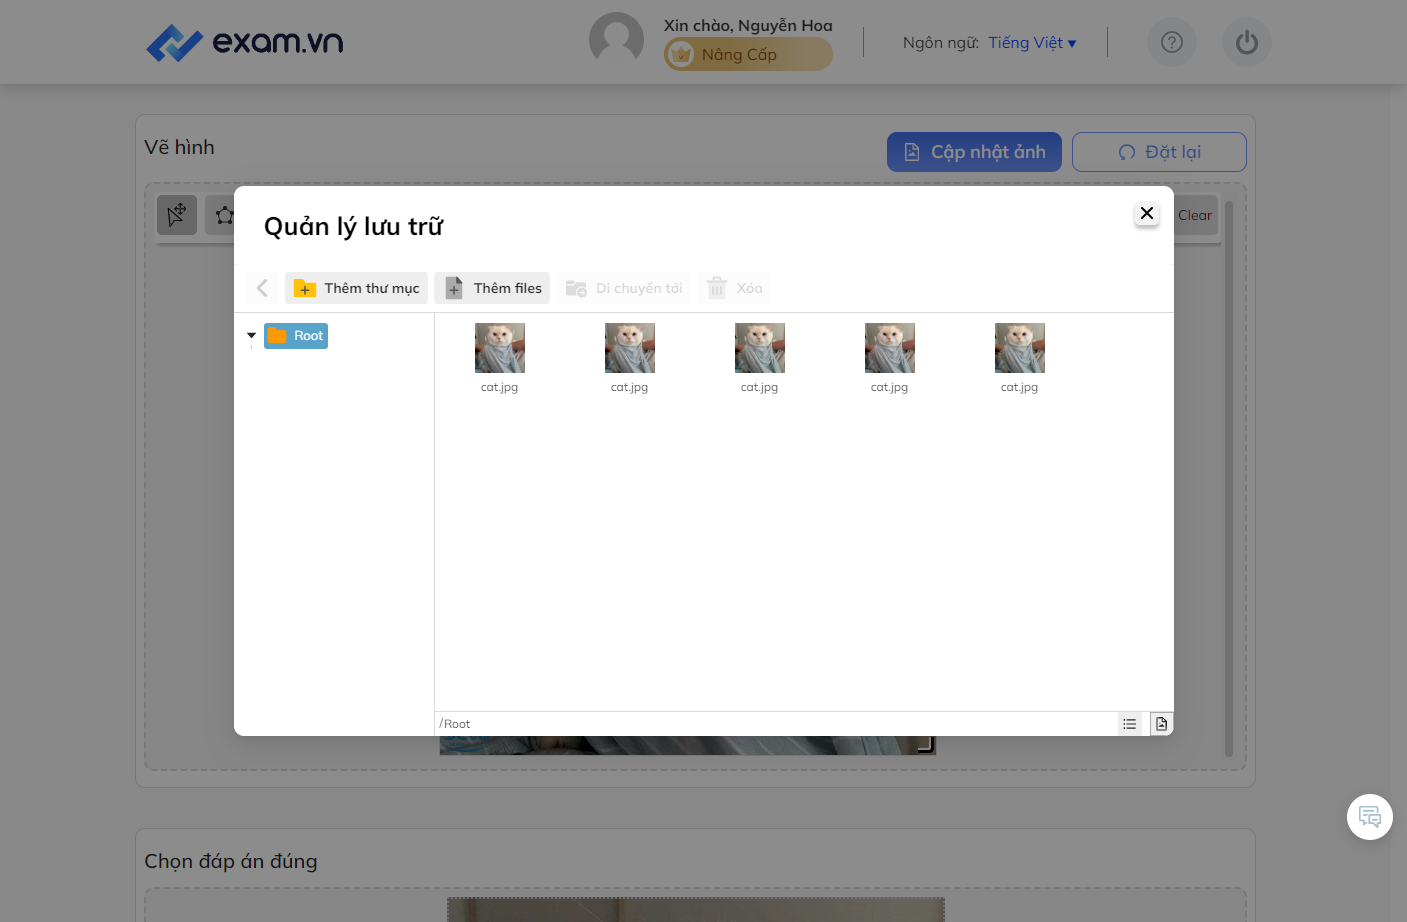Open the user avatar profile
The image size is (1407, 922).
tap(616, 40)
